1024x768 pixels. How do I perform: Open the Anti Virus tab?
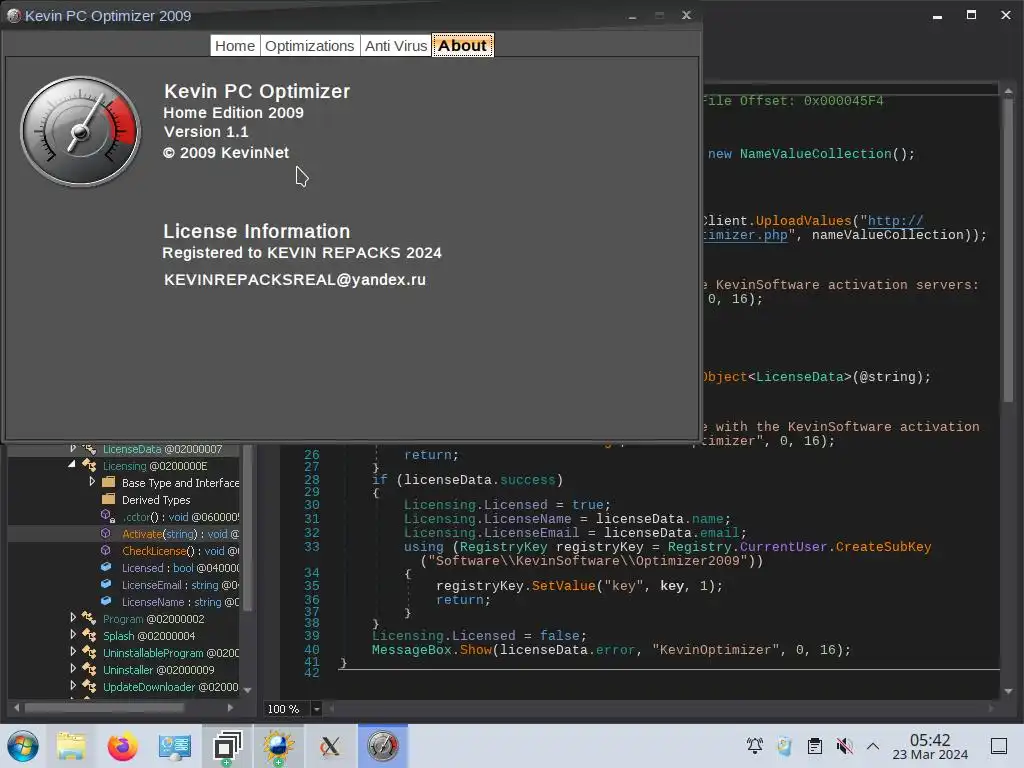click(x=396, y=46)
